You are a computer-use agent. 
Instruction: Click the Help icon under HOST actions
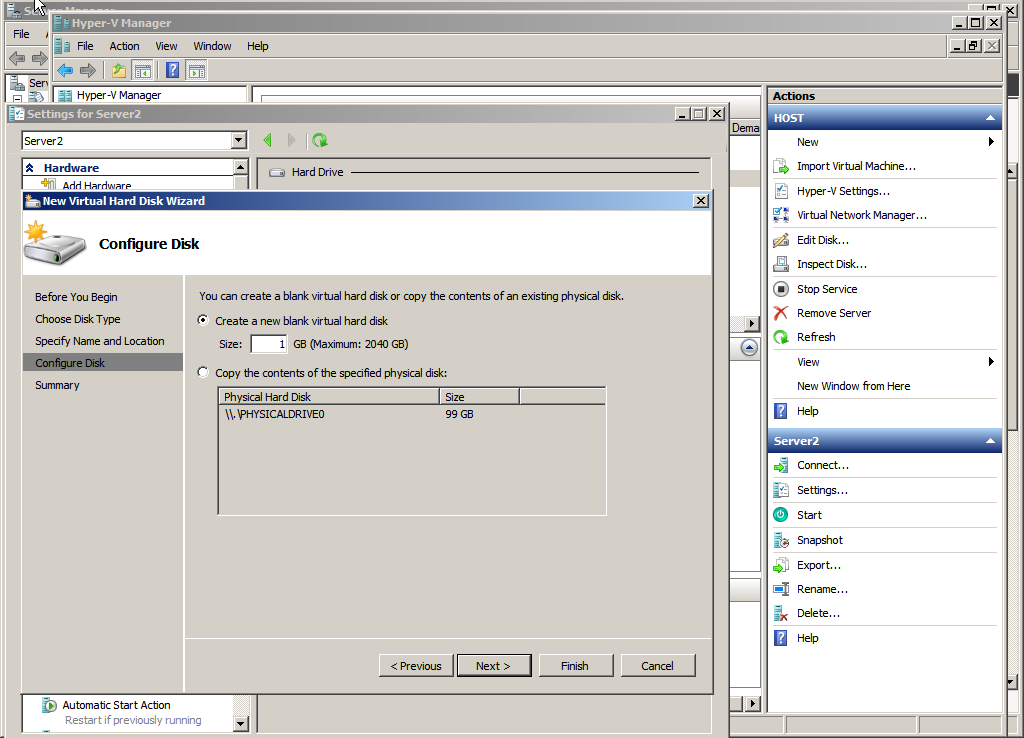[x=781, y=411]
